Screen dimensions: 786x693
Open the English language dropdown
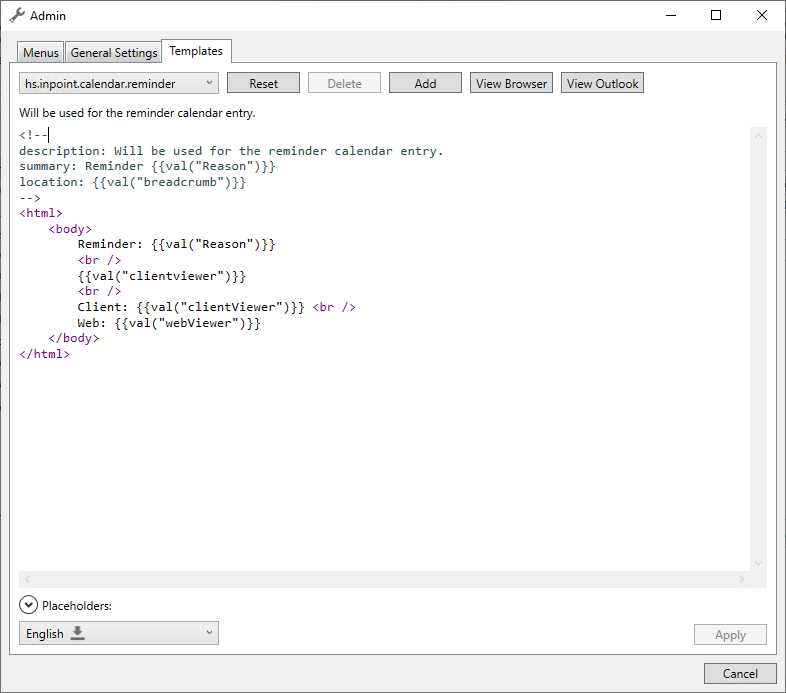118,633
